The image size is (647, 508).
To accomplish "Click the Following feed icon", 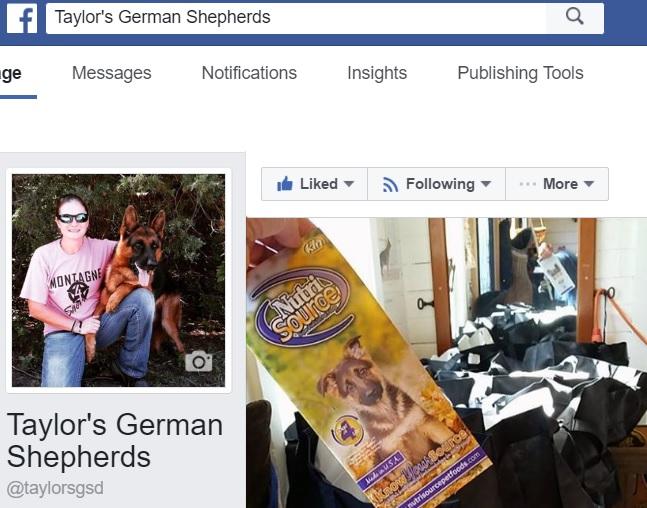I will pyautogui.click(x=390, y=184).
